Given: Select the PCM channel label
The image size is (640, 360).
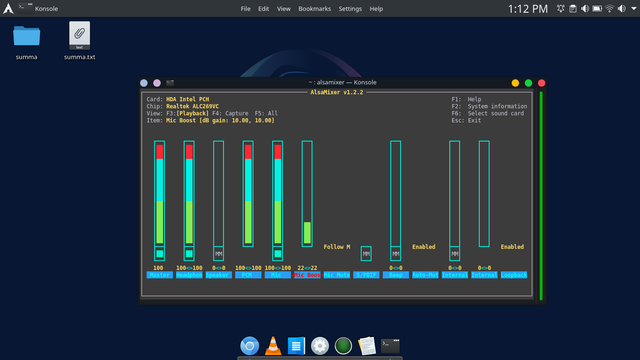Looking at the screenshot, I should [248, 275].
